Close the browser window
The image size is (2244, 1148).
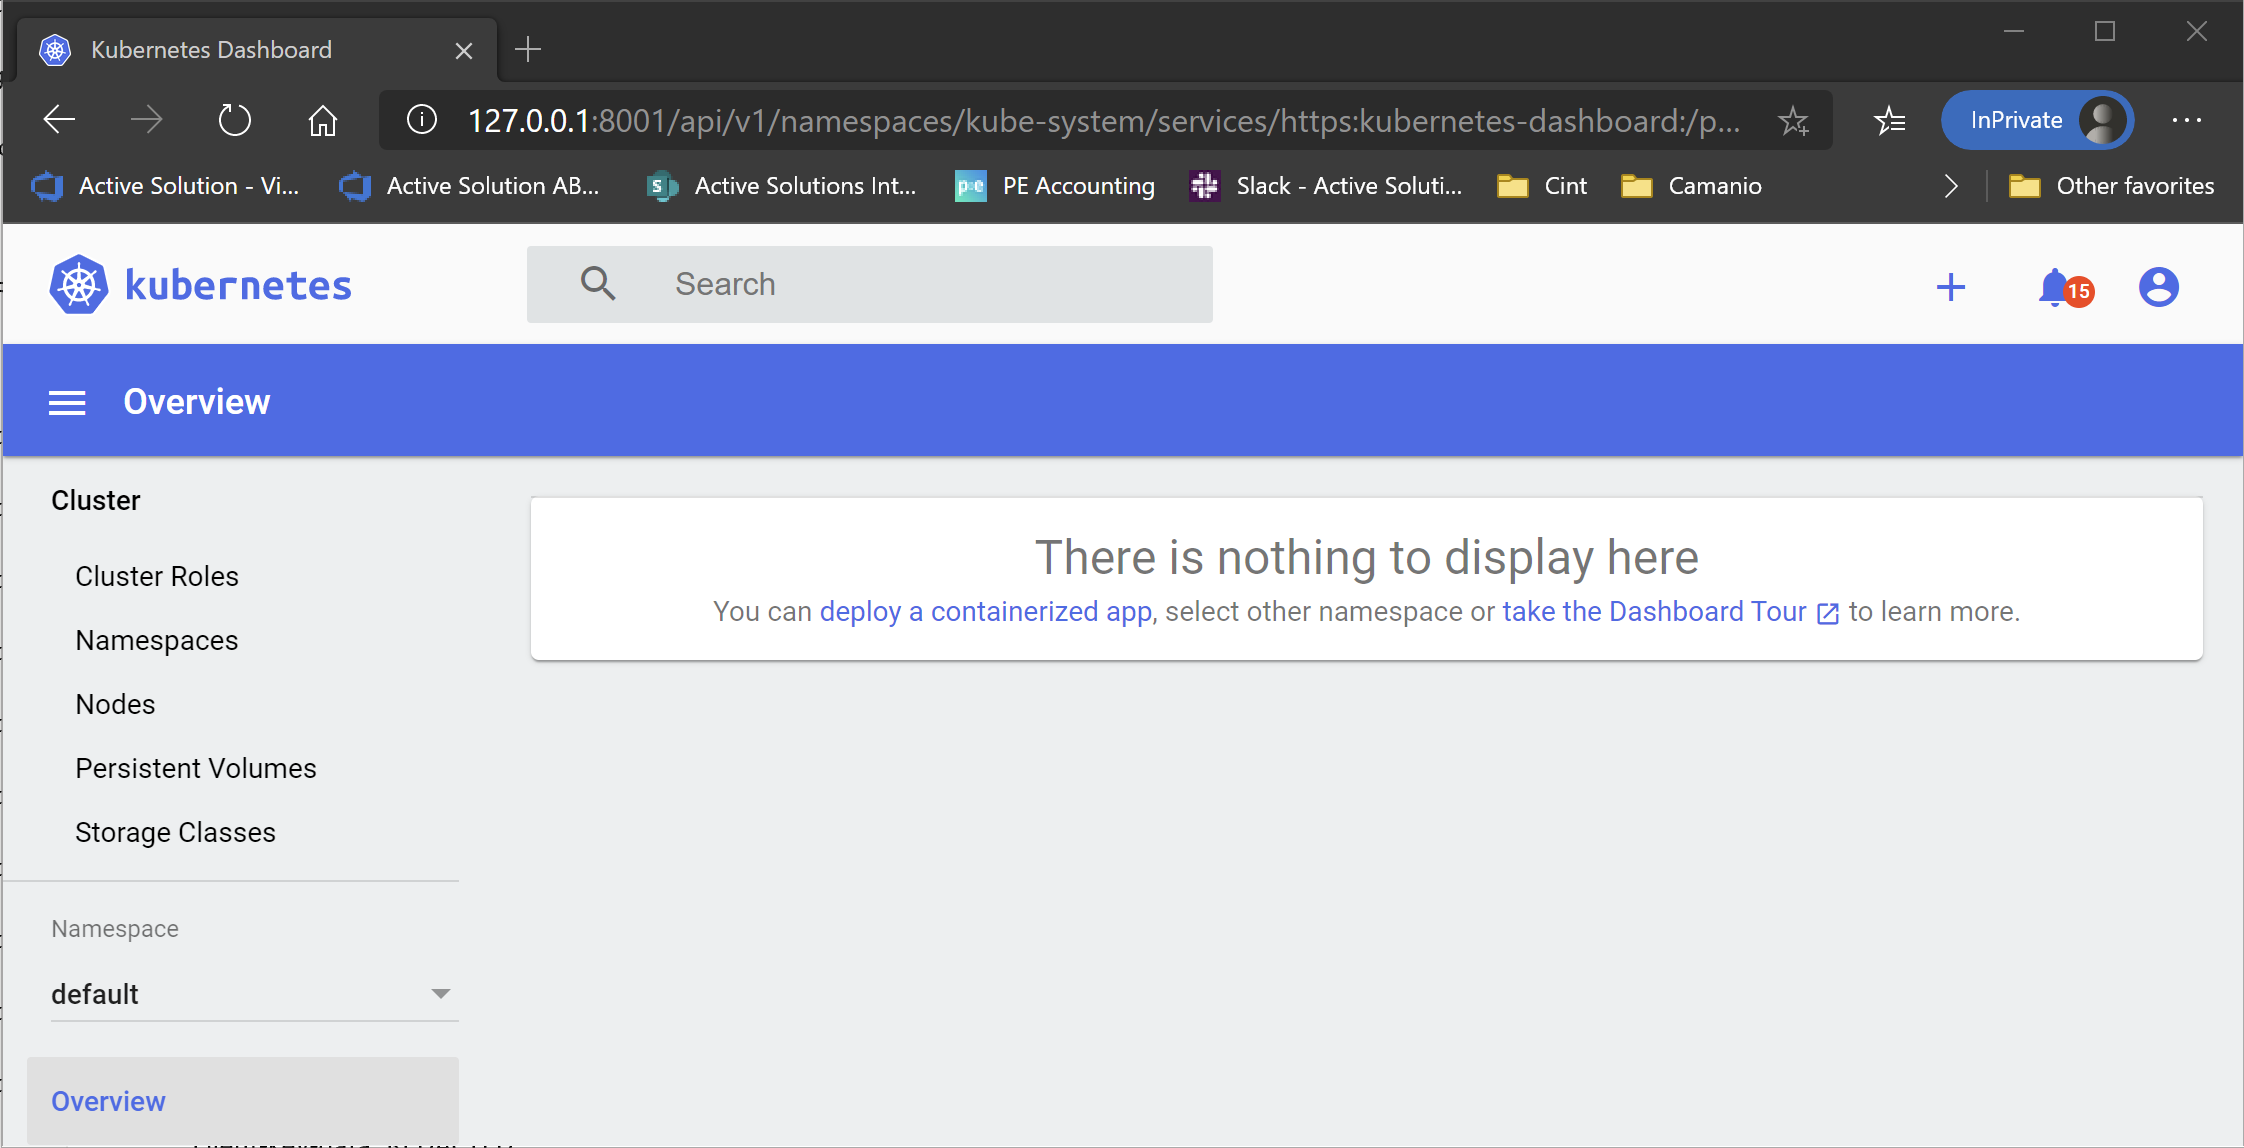click(2196, 31)
